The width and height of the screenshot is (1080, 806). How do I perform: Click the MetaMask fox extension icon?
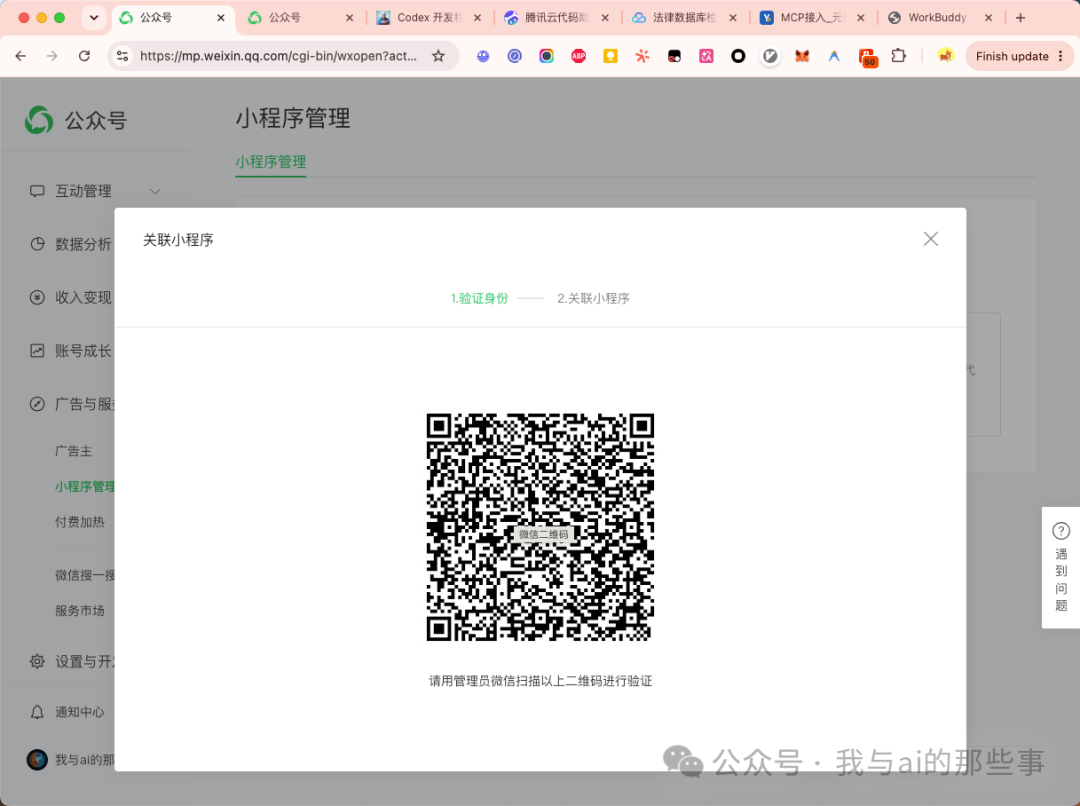point(802,56)
